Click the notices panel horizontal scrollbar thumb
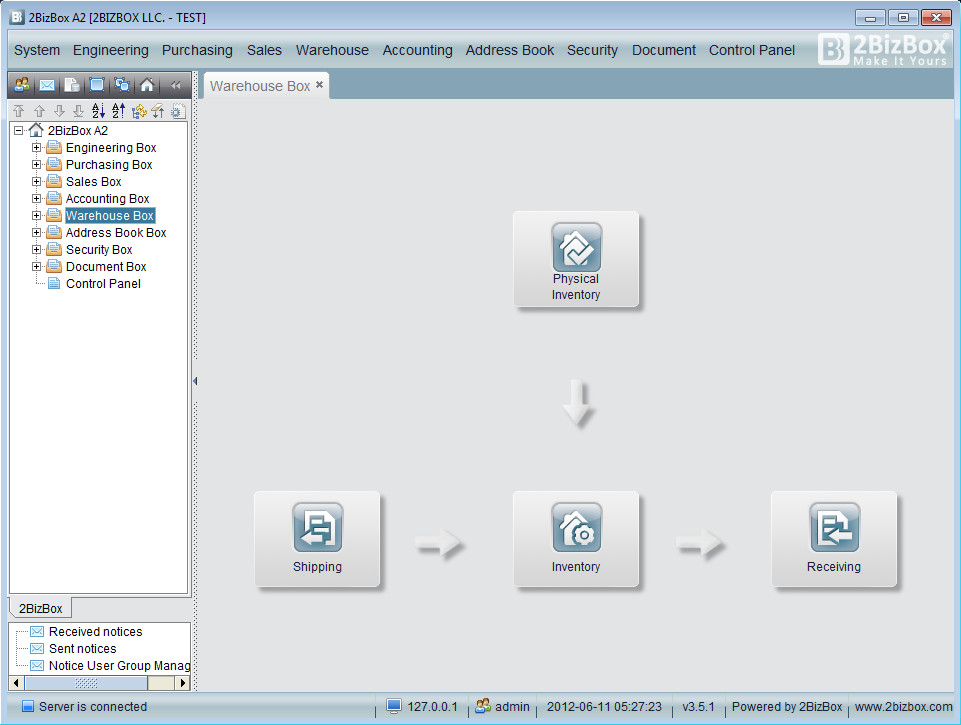Image resolution: width=961 pixels, height=725 pixels. [x=86, y=683]
